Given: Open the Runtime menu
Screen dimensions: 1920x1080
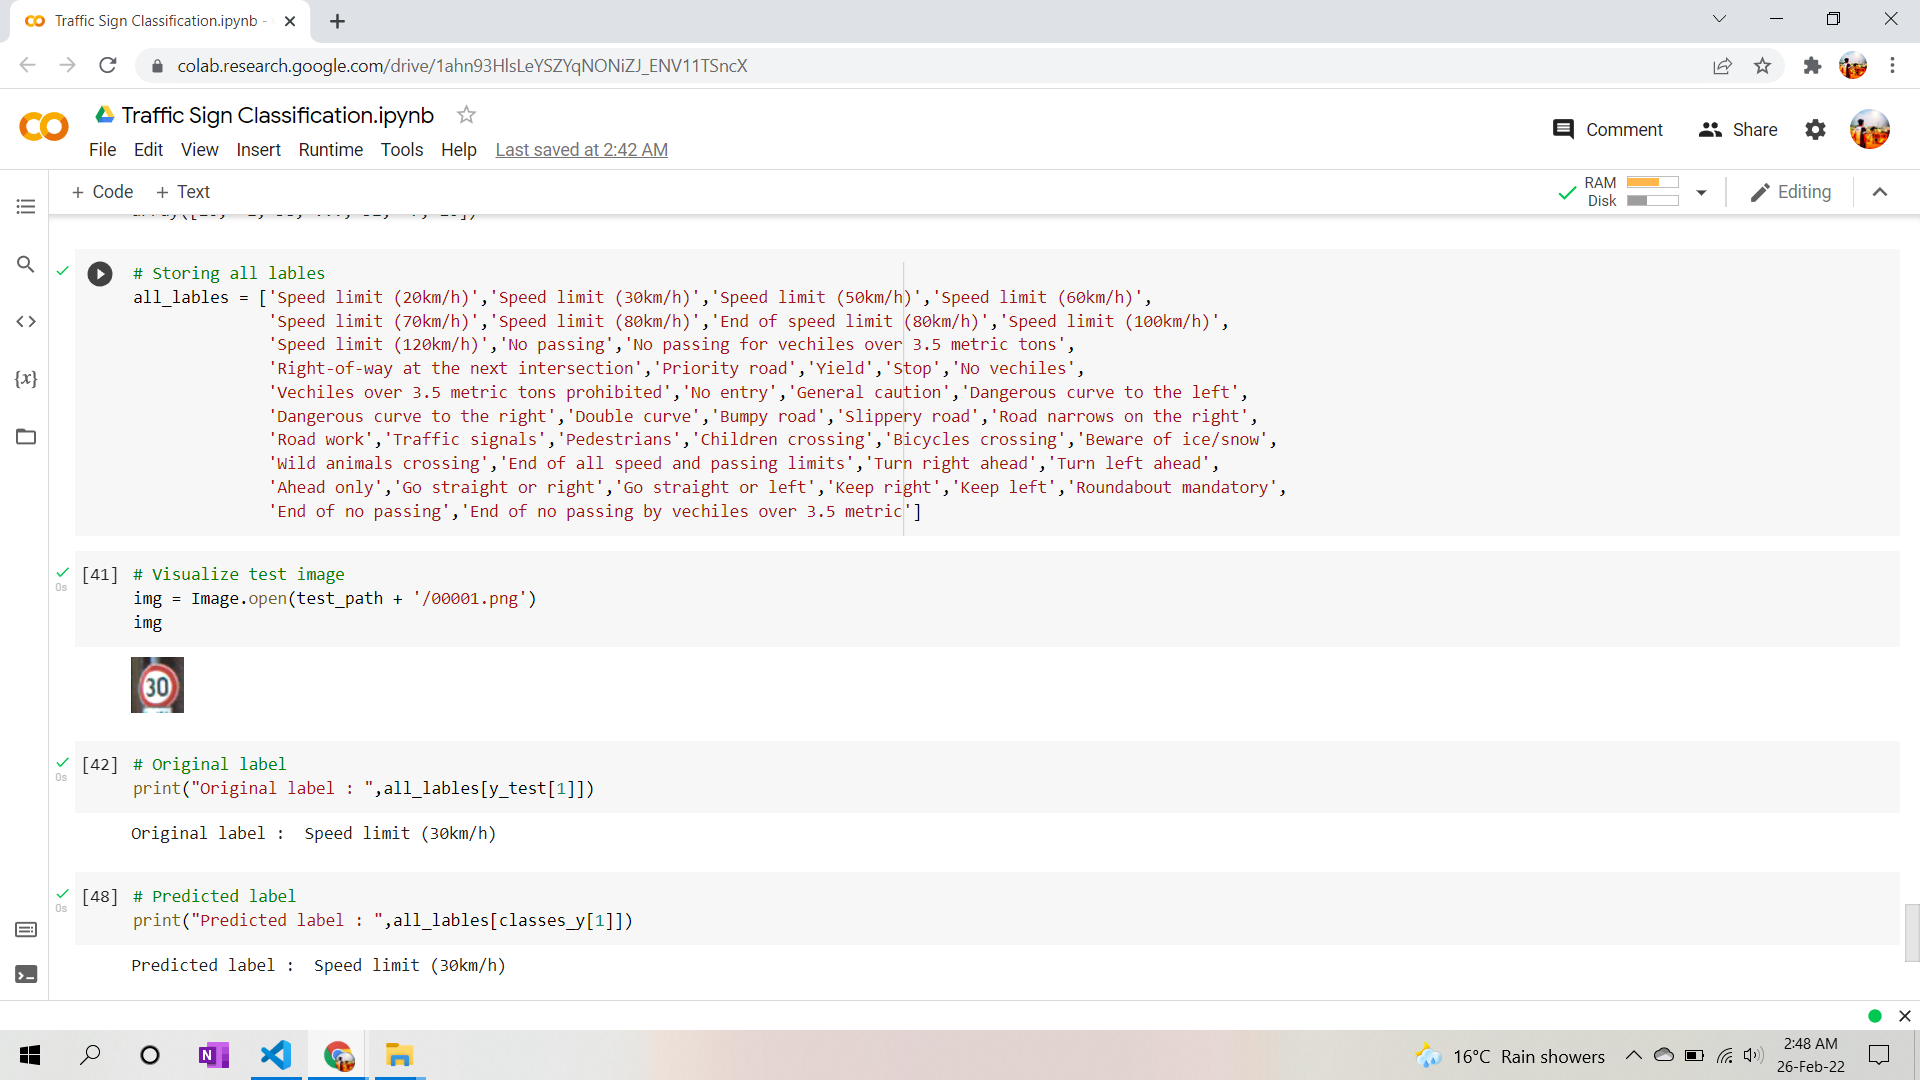Looking at the screenshot, I should pyautogui.click(x=330, y=150).
